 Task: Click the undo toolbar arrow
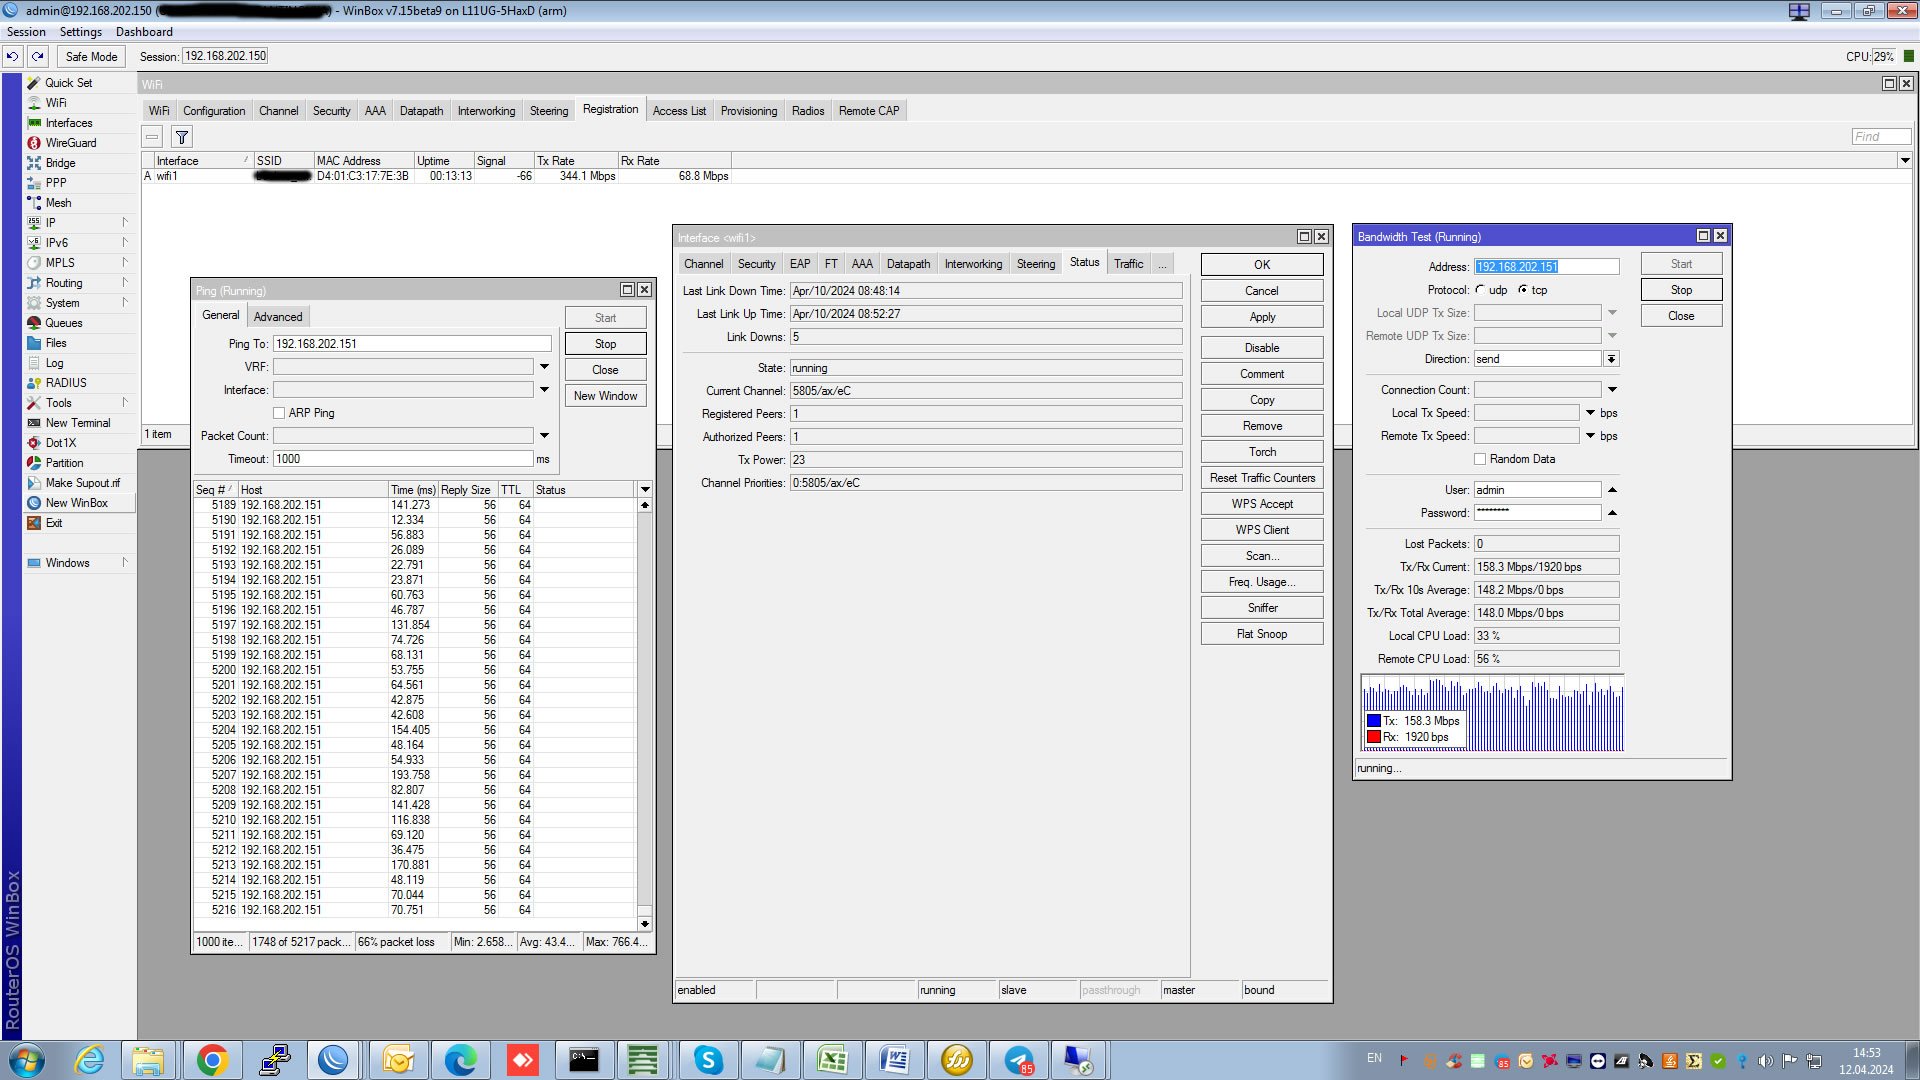pyautogui.click(x=12, y=57)
